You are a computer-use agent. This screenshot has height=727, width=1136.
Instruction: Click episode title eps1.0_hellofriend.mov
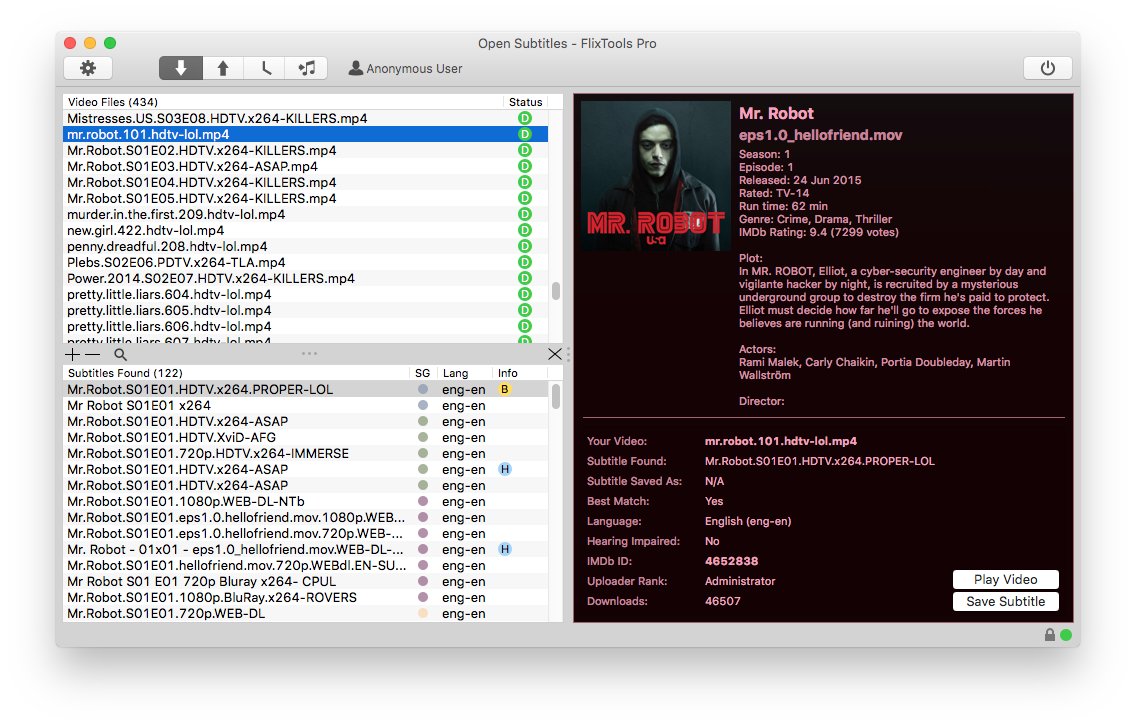pyautogui.click(x=820, y=135)
